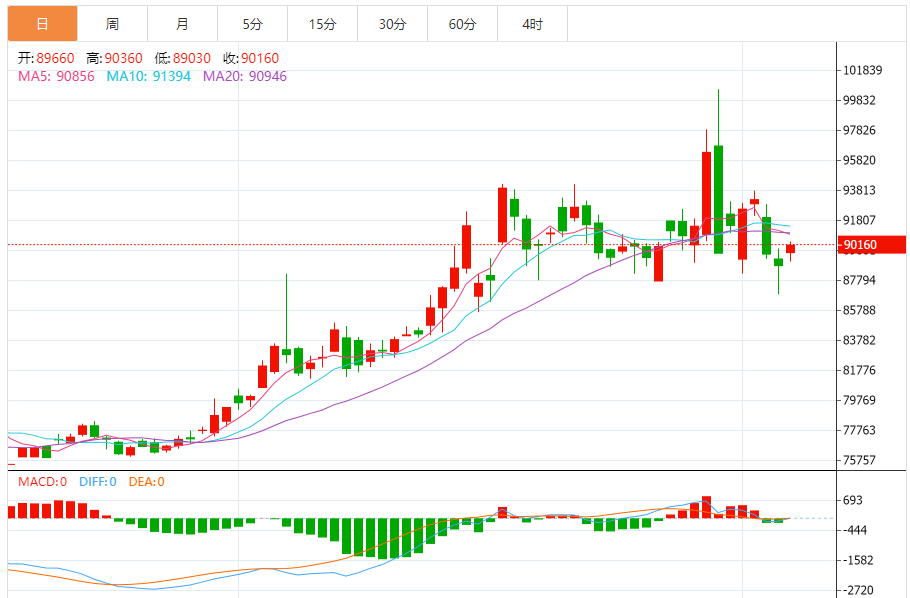Select the 周 (weekly) timeframe tab

pos(112,24)
